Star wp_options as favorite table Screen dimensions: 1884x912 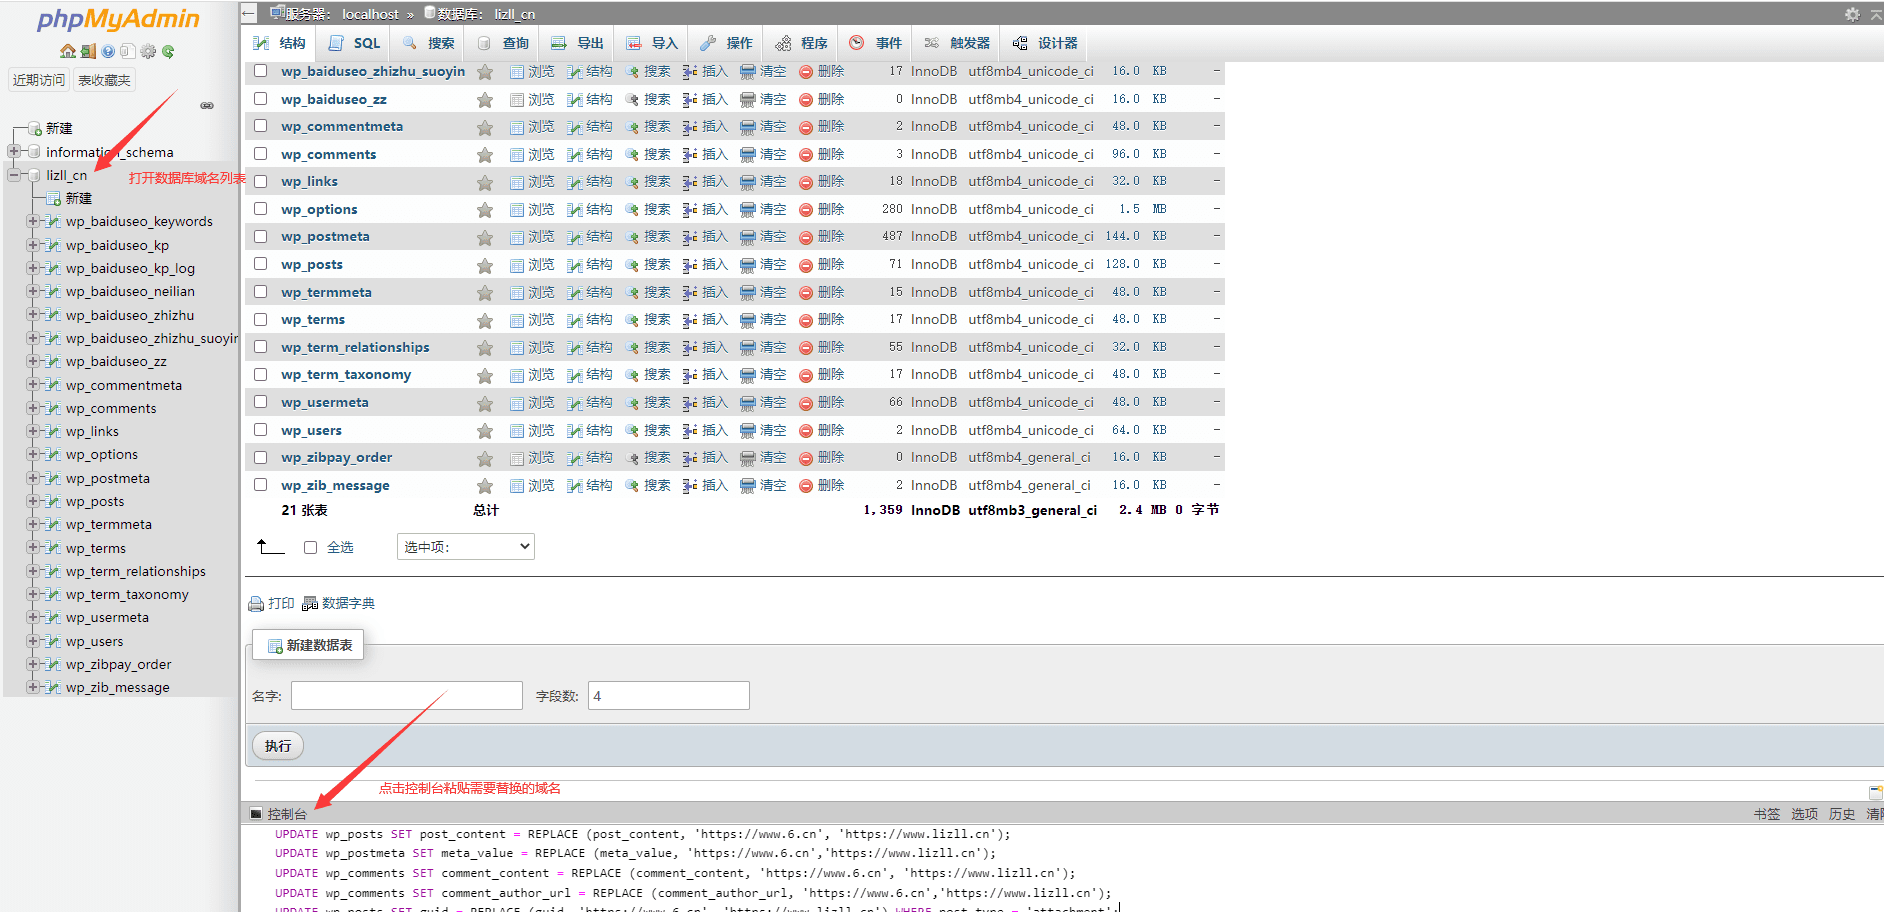click(x=485, y=210)
